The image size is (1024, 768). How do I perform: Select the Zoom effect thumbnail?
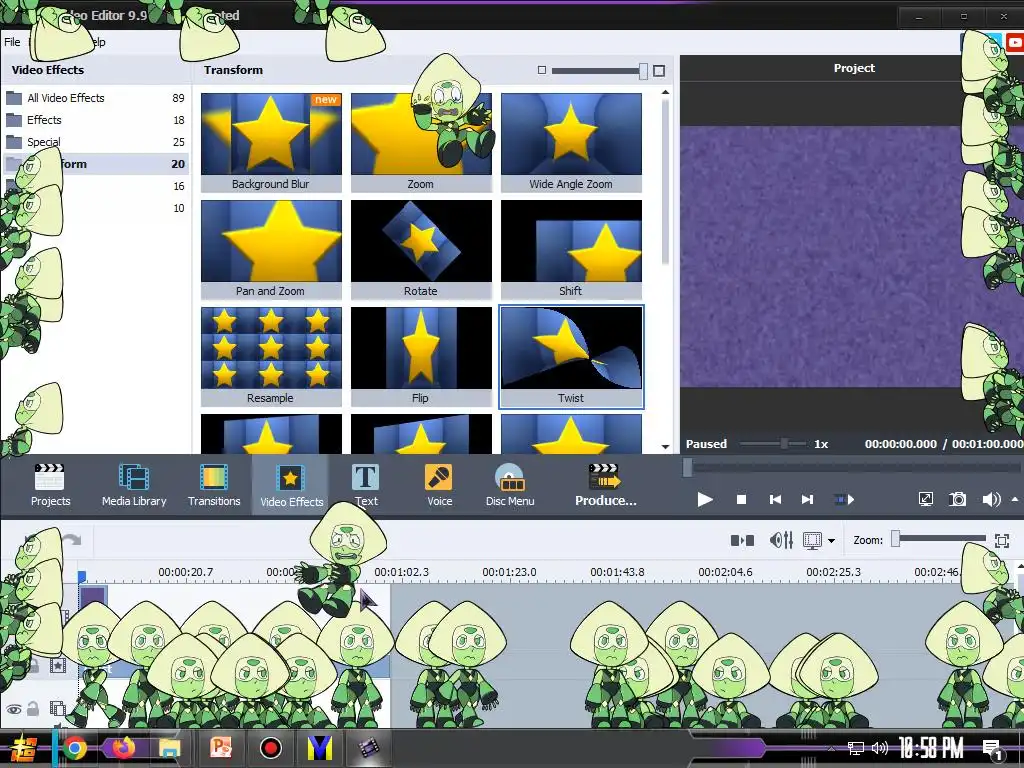421,142
